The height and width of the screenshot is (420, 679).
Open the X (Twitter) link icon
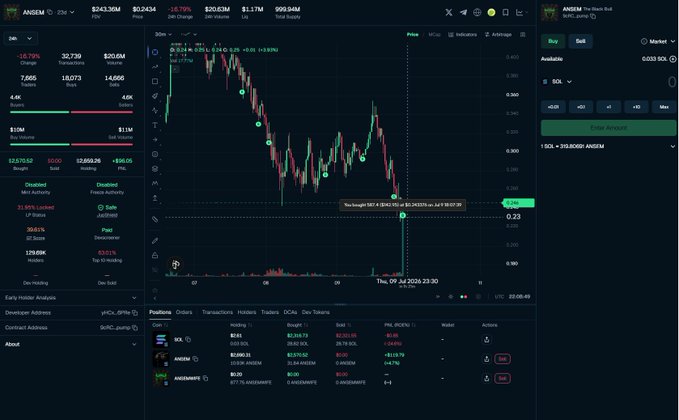coord(449,13)
